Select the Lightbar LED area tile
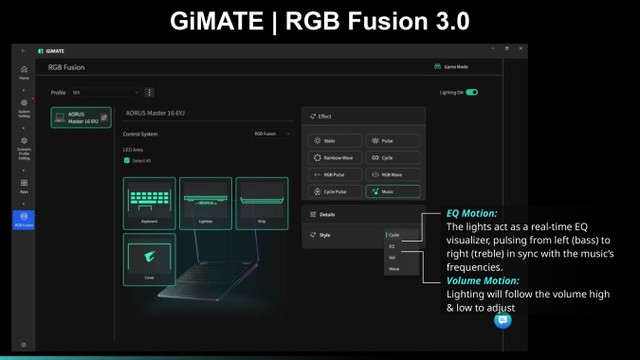 206,203
